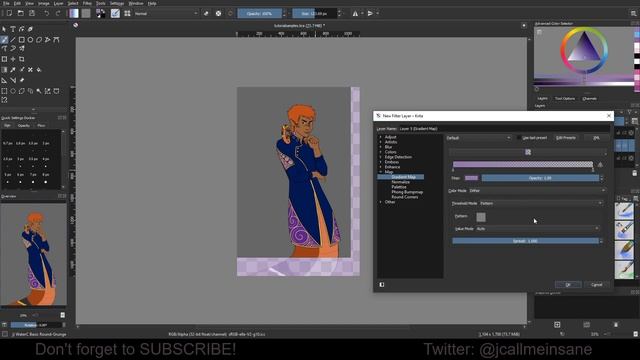Expand the Other filter category
Image resolution: width=640 pixels, height=360 pixels.
point(380,202)
